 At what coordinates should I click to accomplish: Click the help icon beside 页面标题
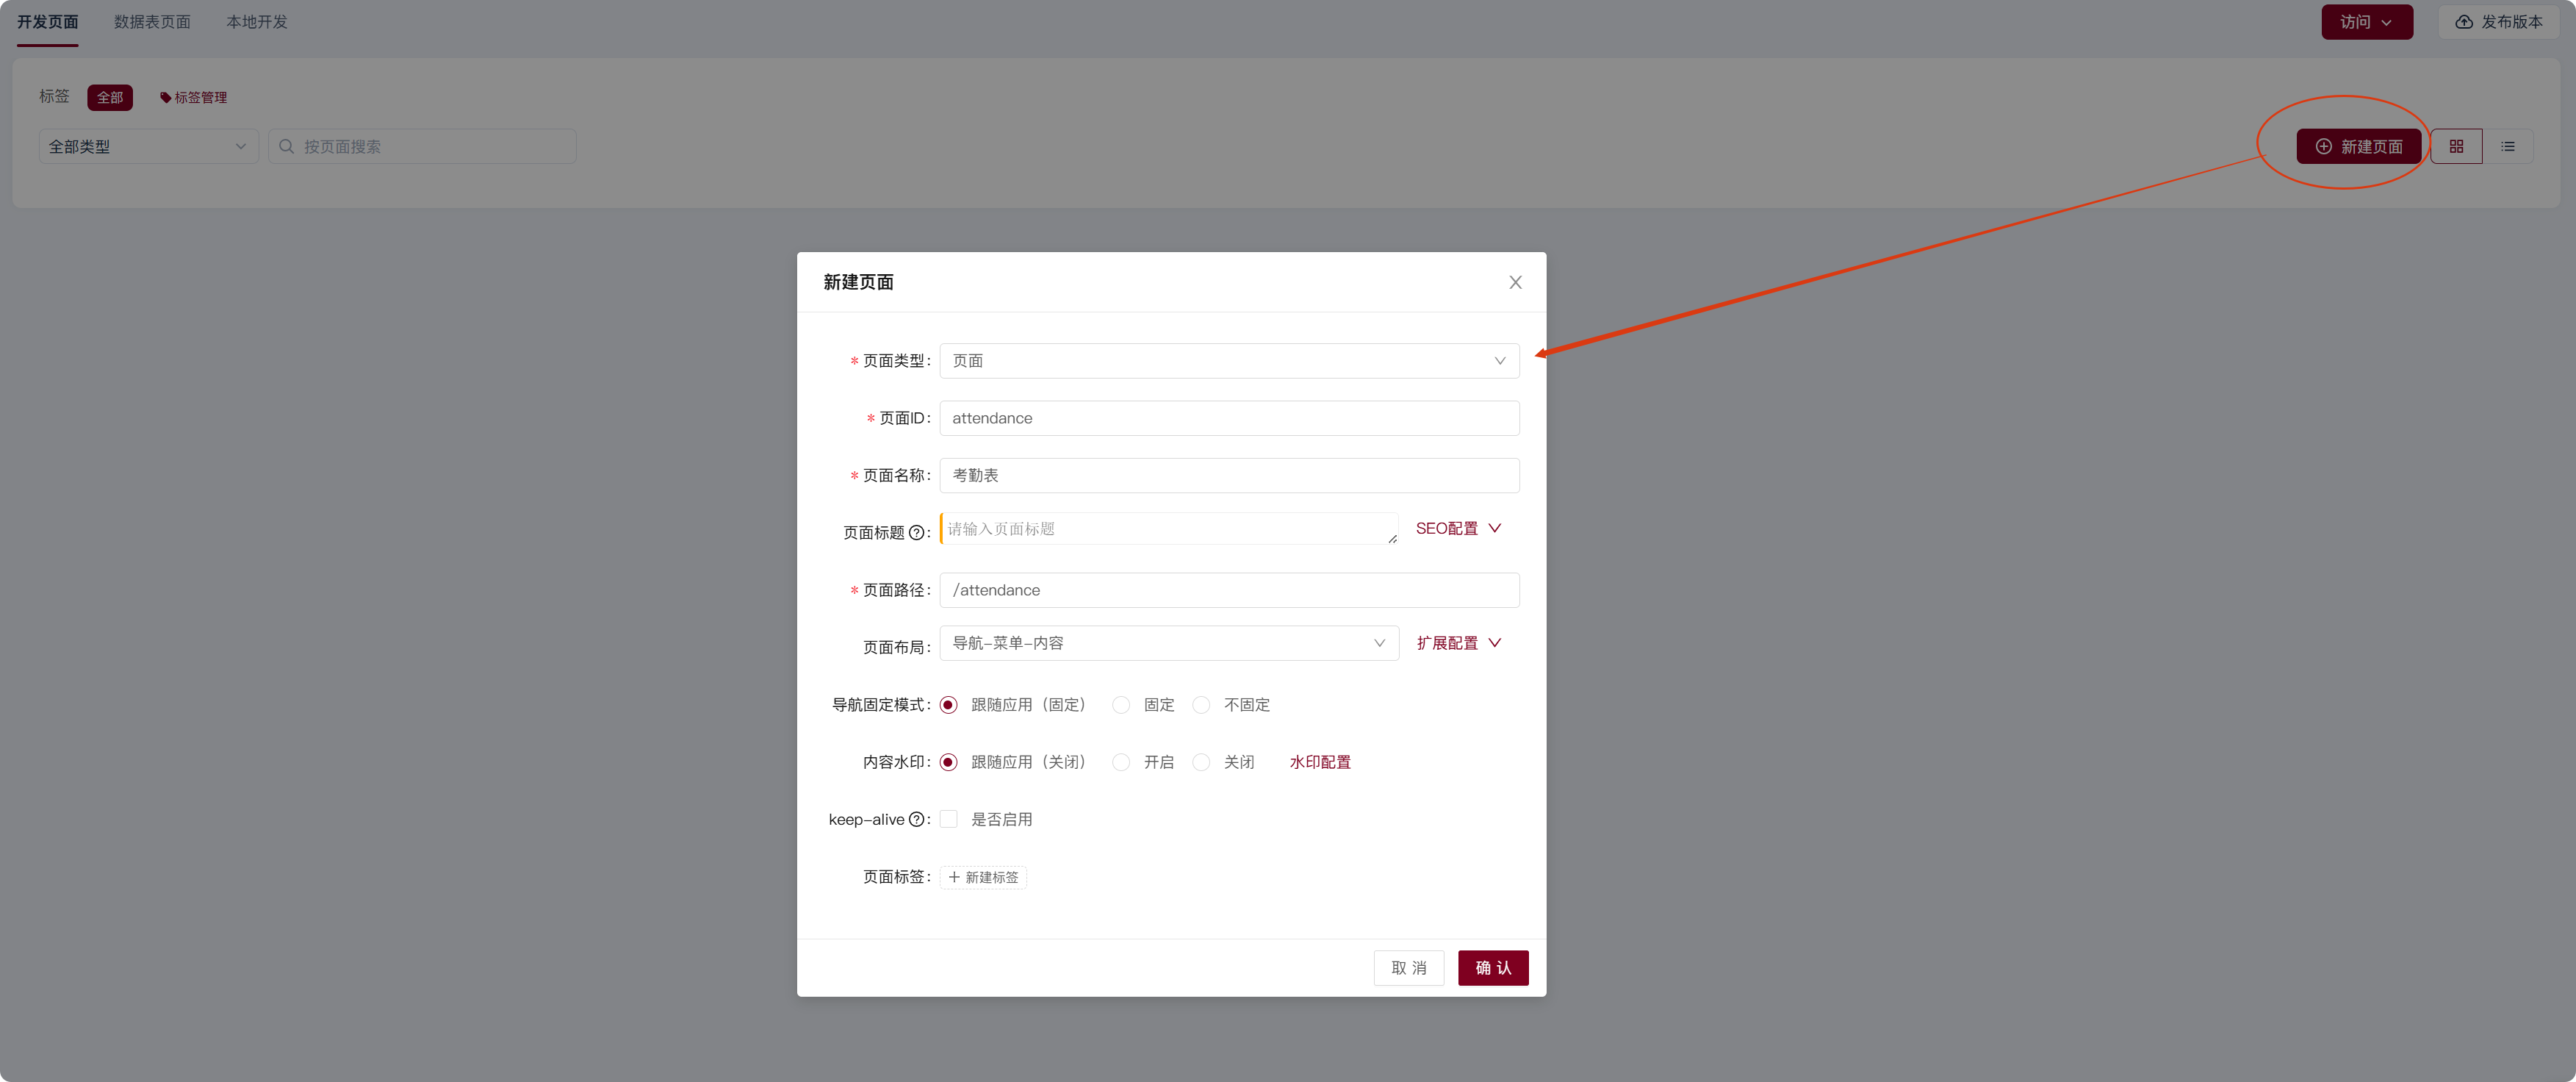click(918, 532)
